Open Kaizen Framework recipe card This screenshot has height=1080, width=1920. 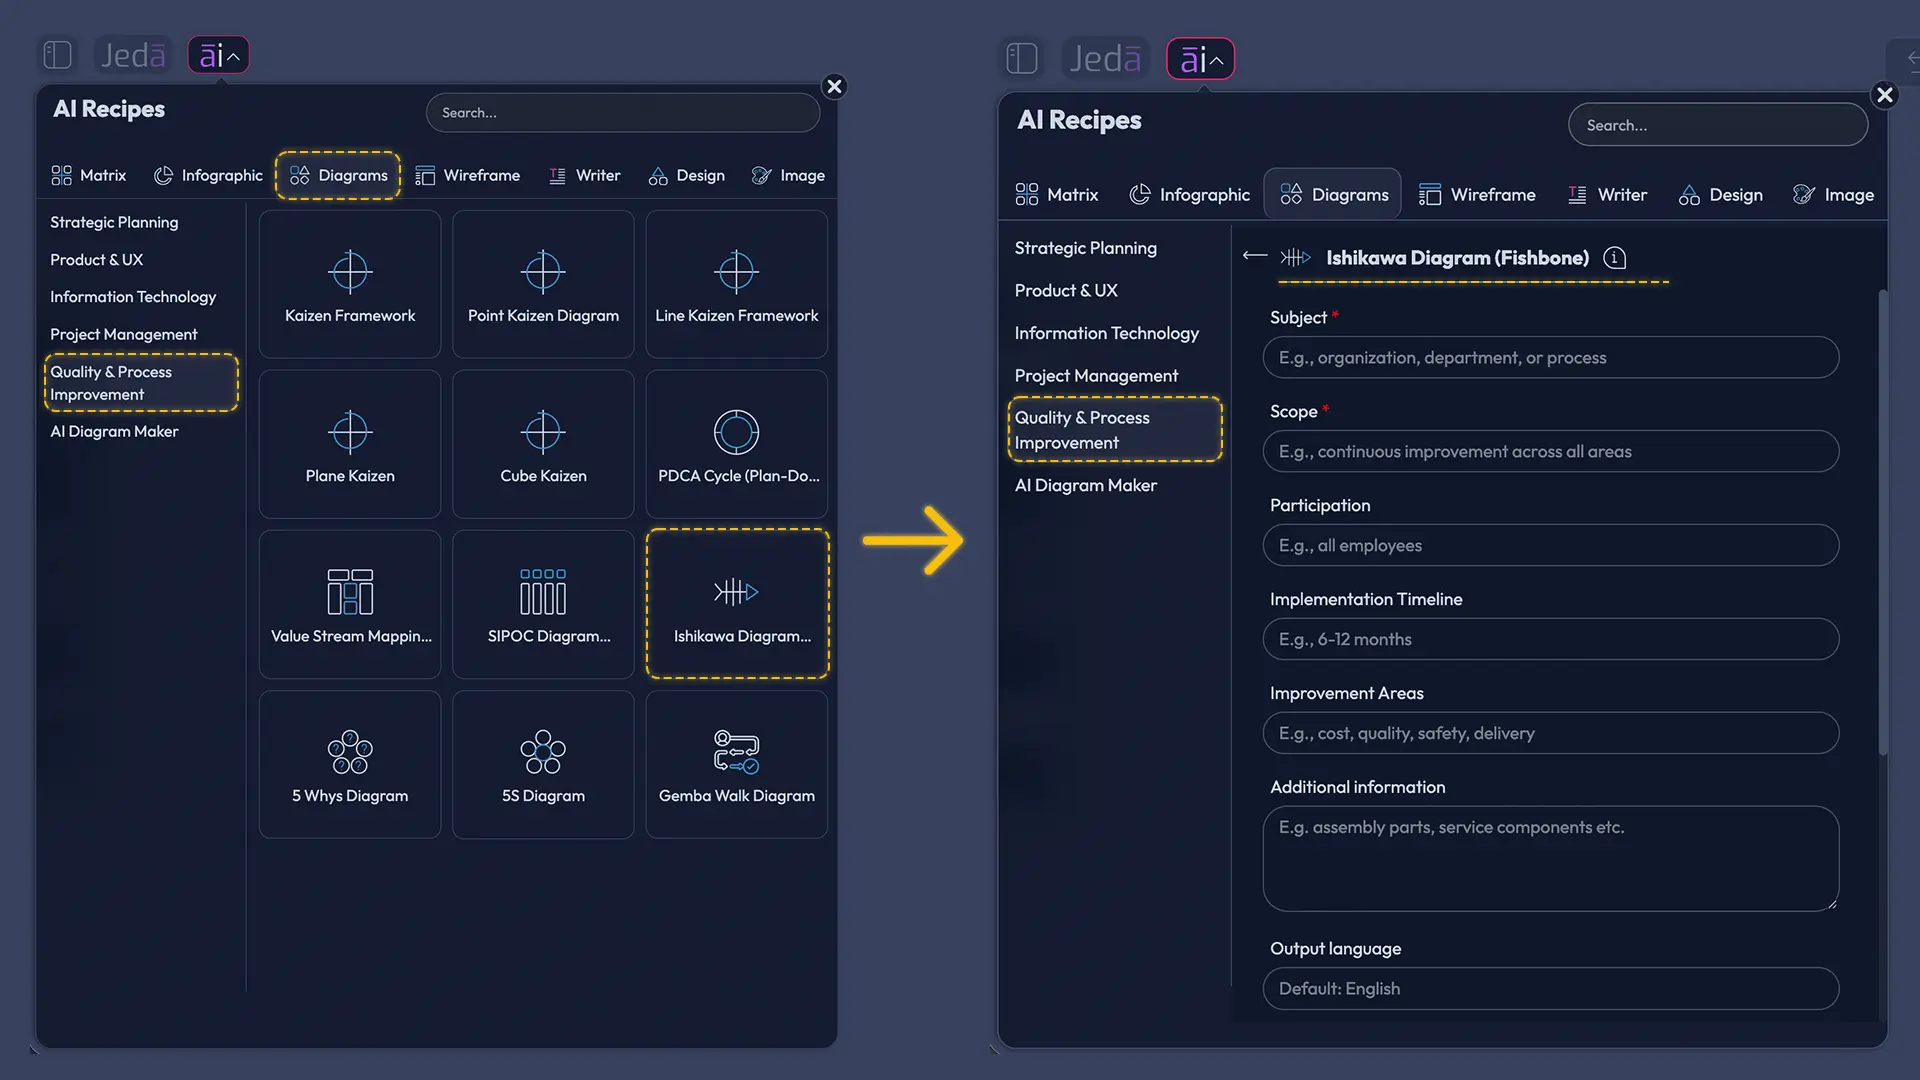(x=350, y=284)
